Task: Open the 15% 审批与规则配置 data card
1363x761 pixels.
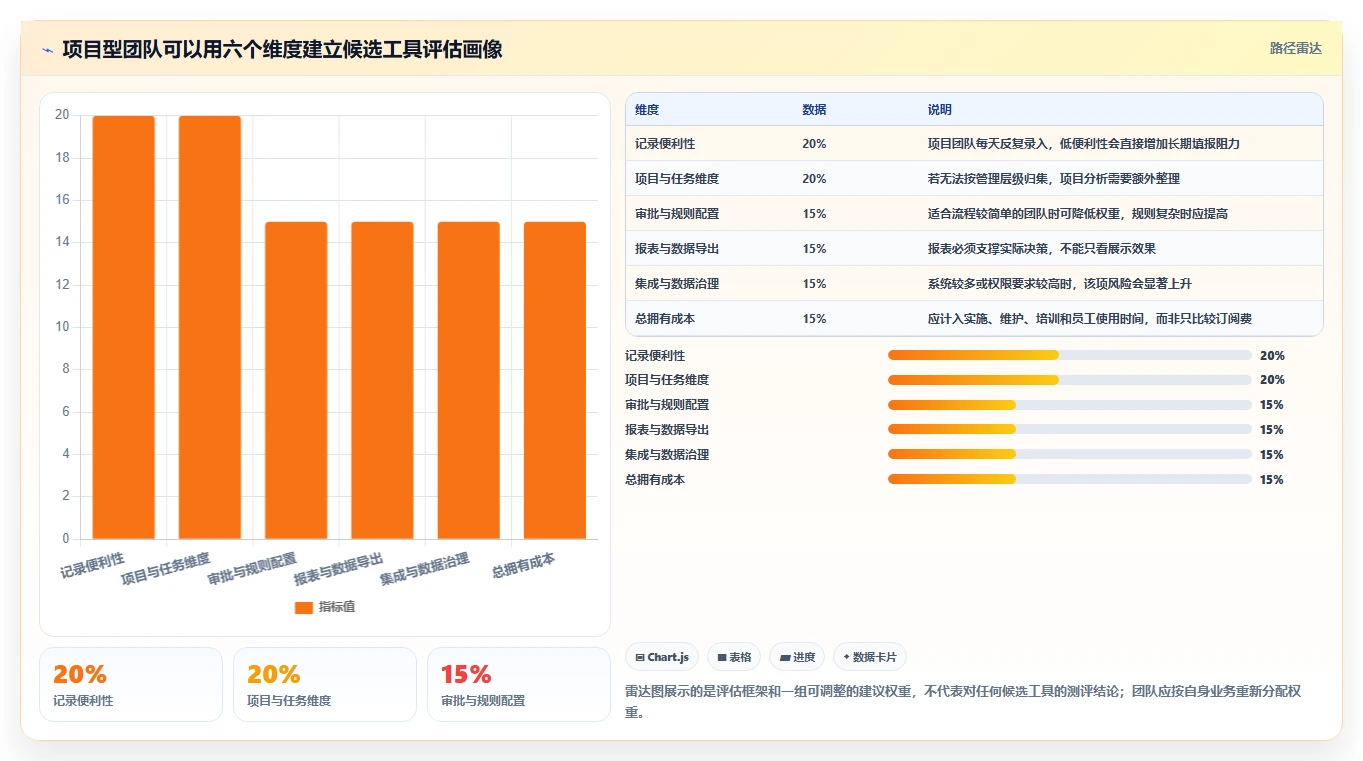Action: click(x=519, y=684)
